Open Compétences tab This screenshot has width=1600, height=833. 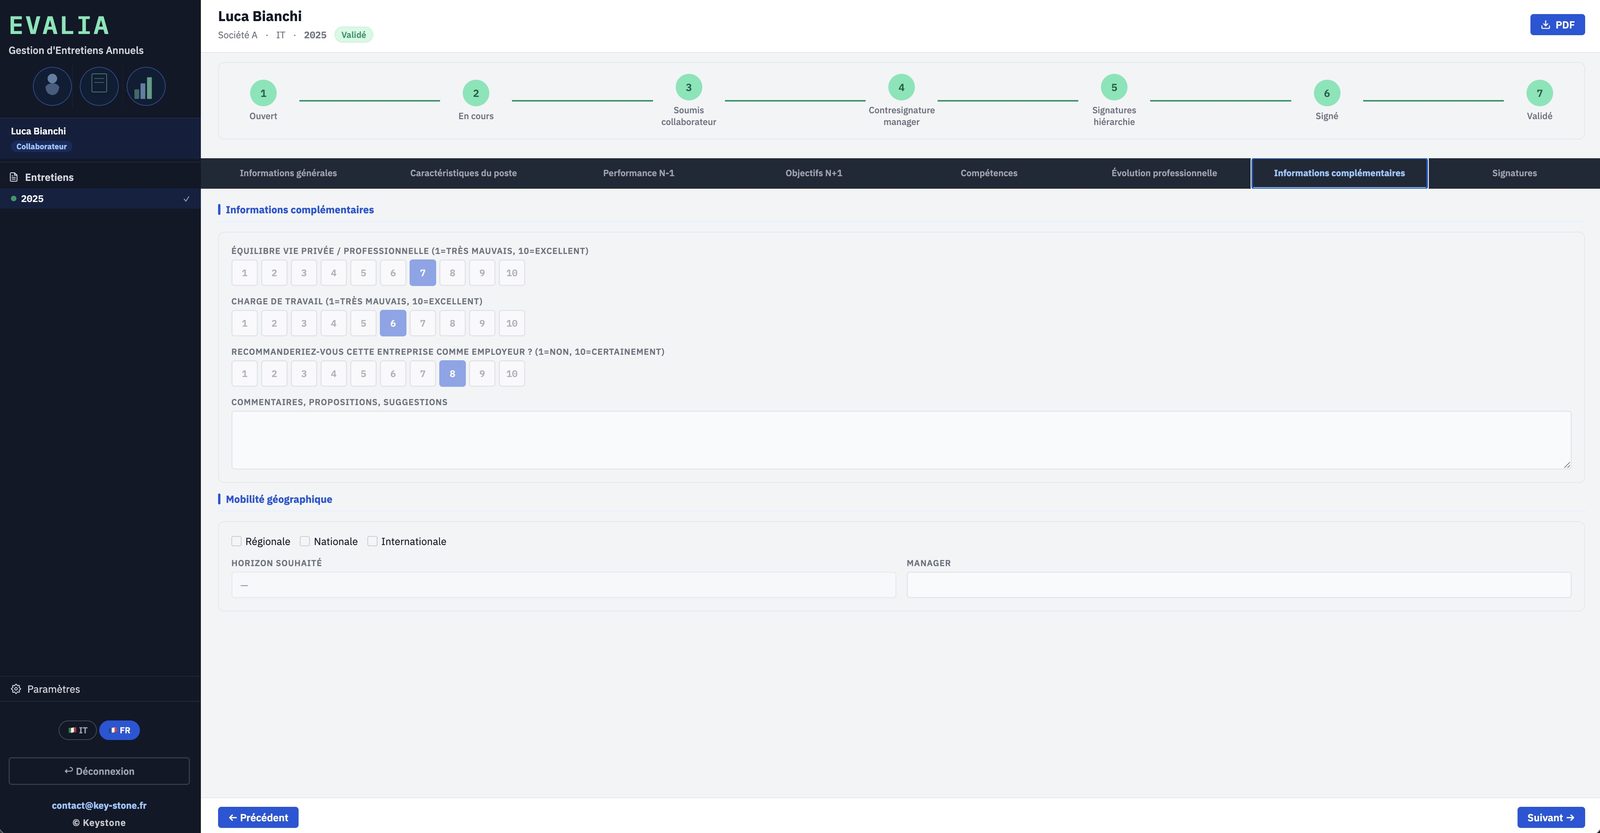click(989, 173)
